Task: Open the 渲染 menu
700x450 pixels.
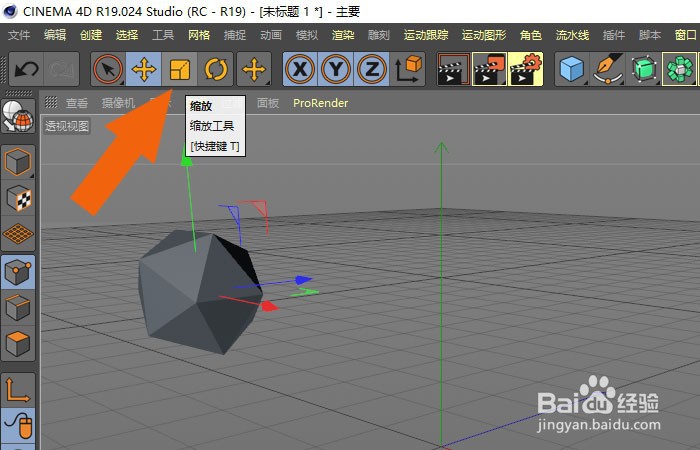Action: 343,35
